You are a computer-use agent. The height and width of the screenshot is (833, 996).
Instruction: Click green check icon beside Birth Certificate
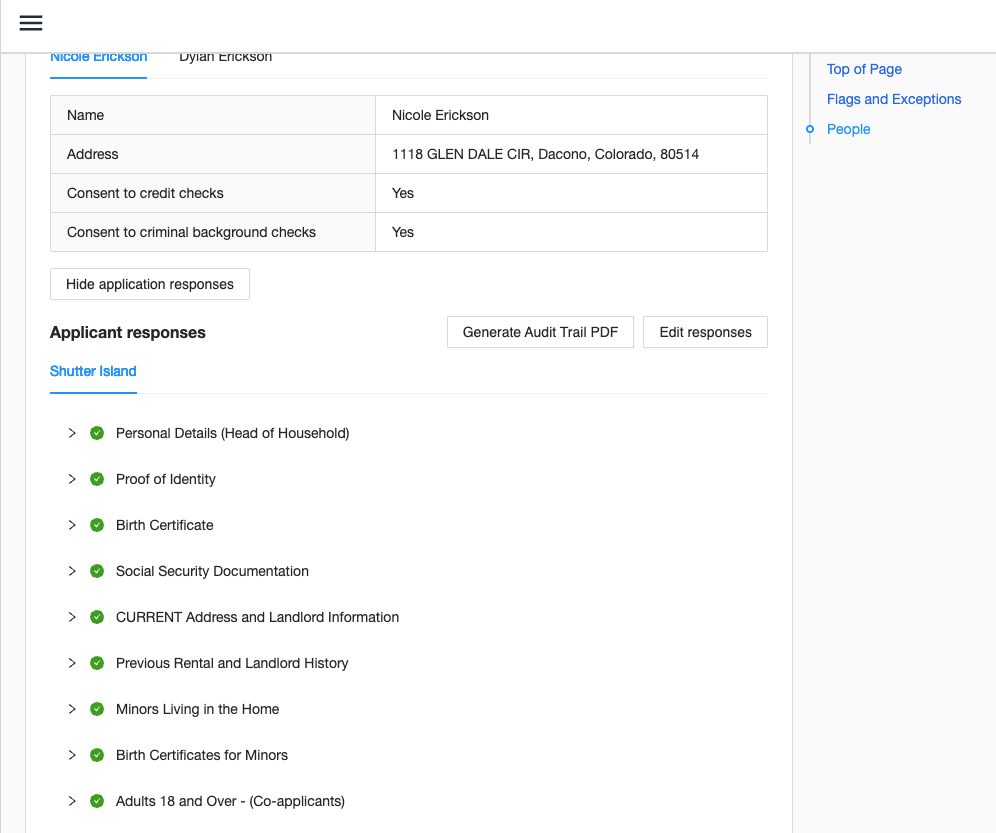point(97,525)
